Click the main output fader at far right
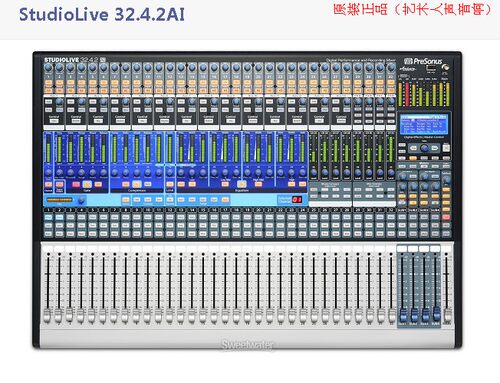500x383 pixels. (448, 315)
